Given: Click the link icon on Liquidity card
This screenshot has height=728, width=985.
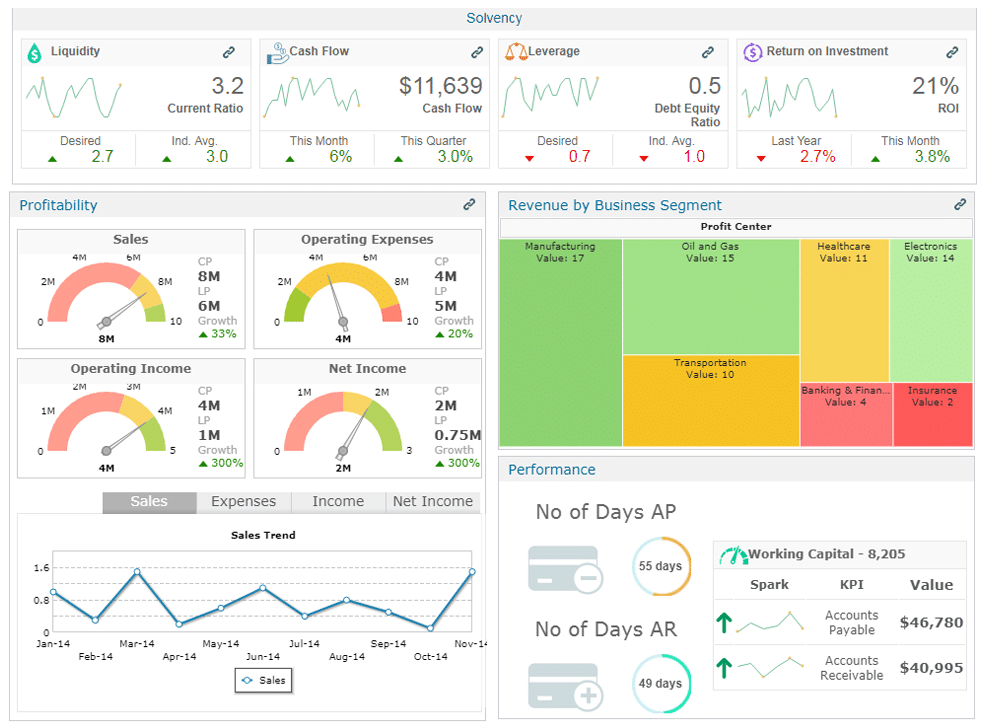Looking at the screenshot, I should pos(229,52).
